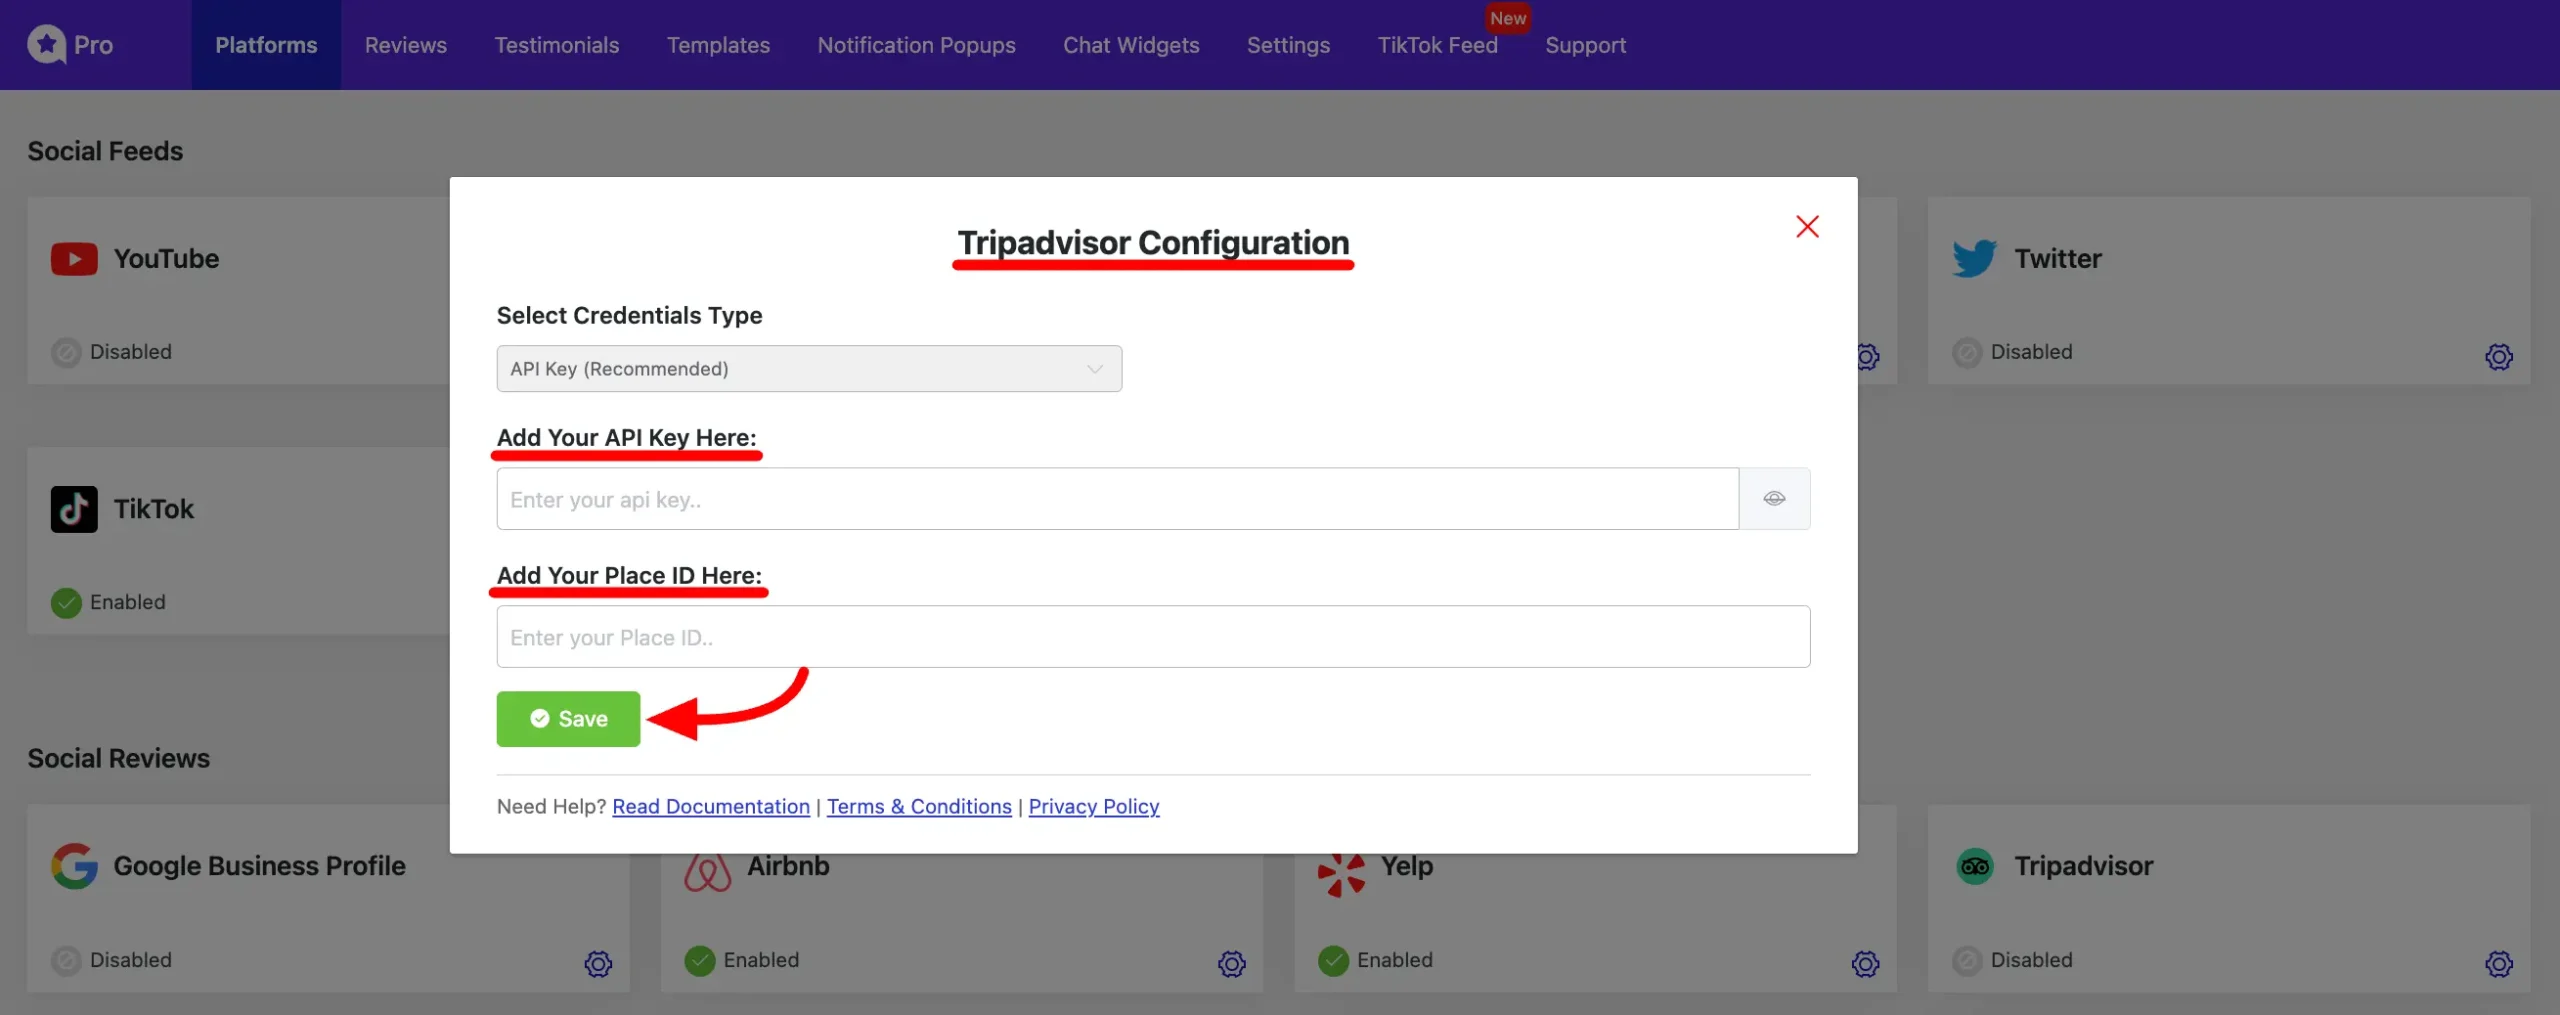Image resolution: width=2560 pixels, height=1015 pixels.
Task: Save the Tripadvisor configuration
Action: coord(568,719)
